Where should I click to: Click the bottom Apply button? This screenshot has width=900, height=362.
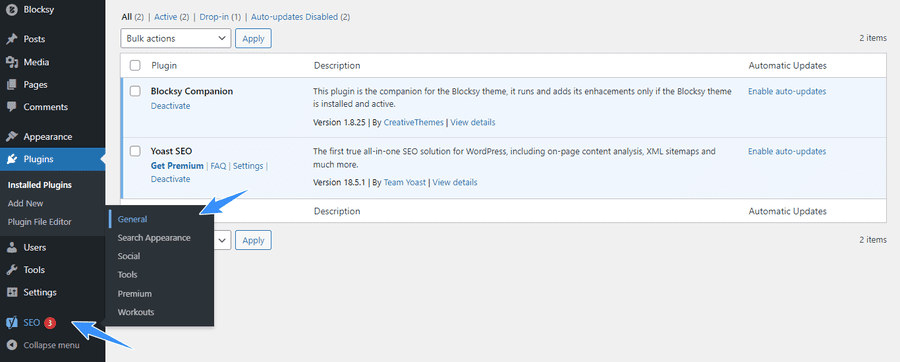coord(253,240)
